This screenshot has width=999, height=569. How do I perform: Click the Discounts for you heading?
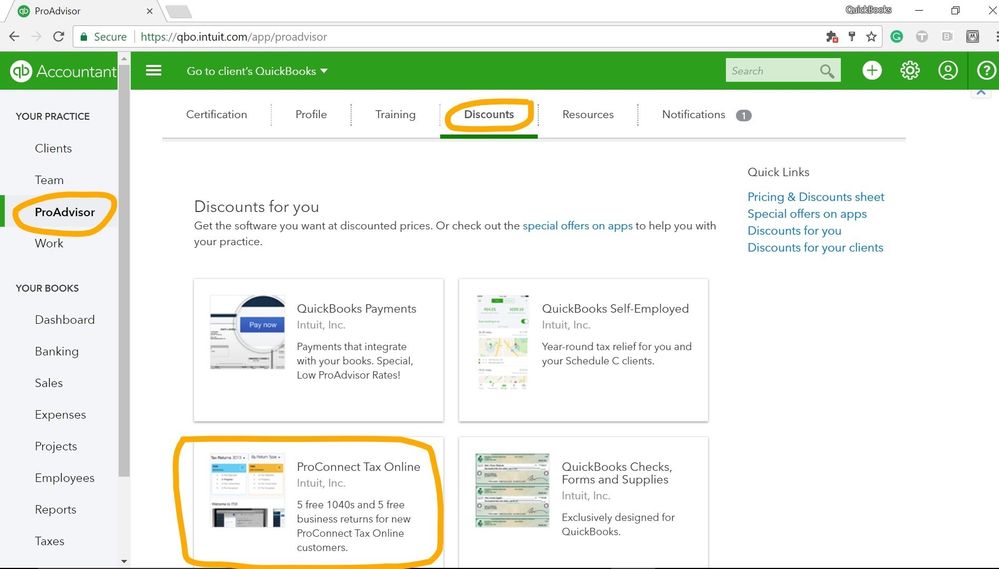(256, 206)
